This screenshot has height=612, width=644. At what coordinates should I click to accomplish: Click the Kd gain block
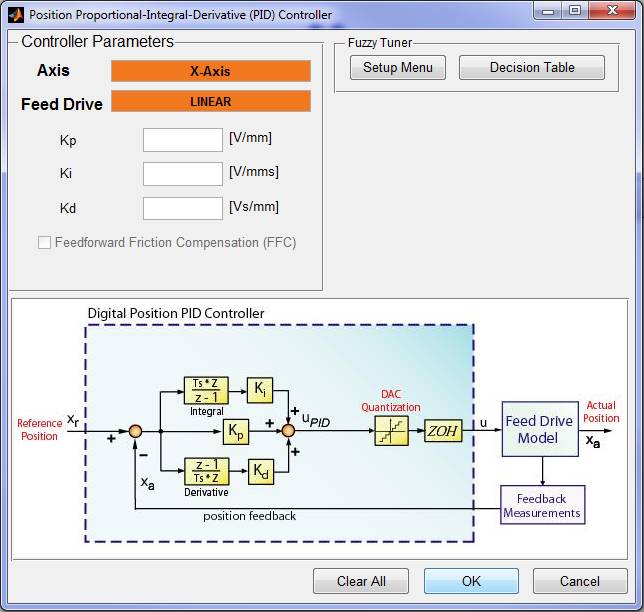[261, 472]
